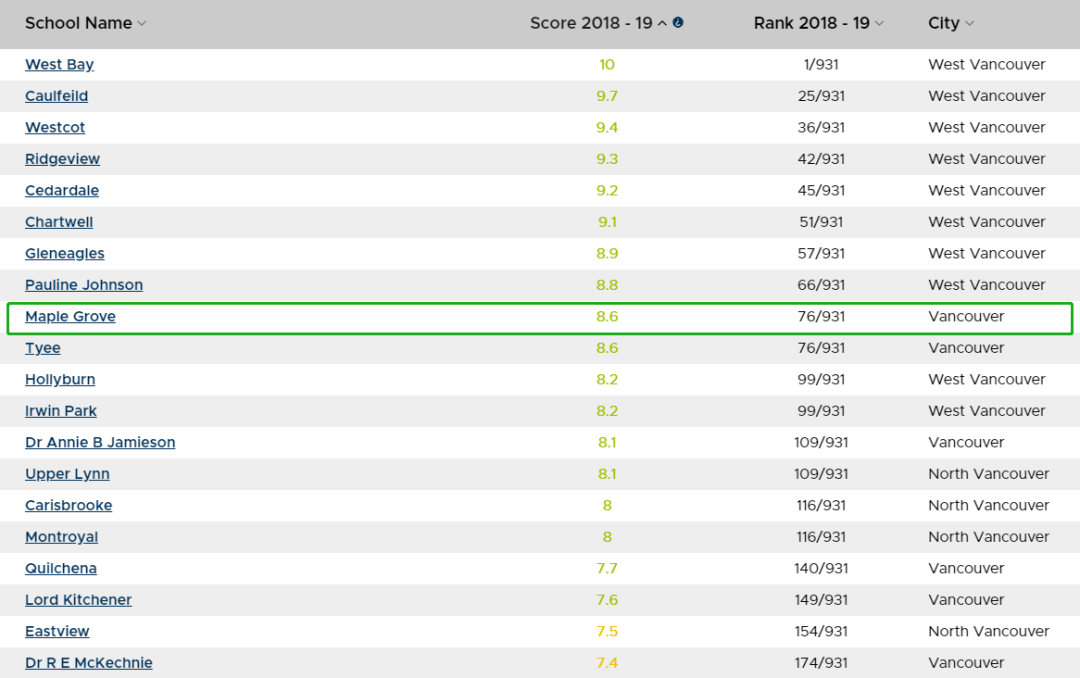Click Eastview's score 7.5
Viewport: 1080px width, 678px height.
pos(607,632)
